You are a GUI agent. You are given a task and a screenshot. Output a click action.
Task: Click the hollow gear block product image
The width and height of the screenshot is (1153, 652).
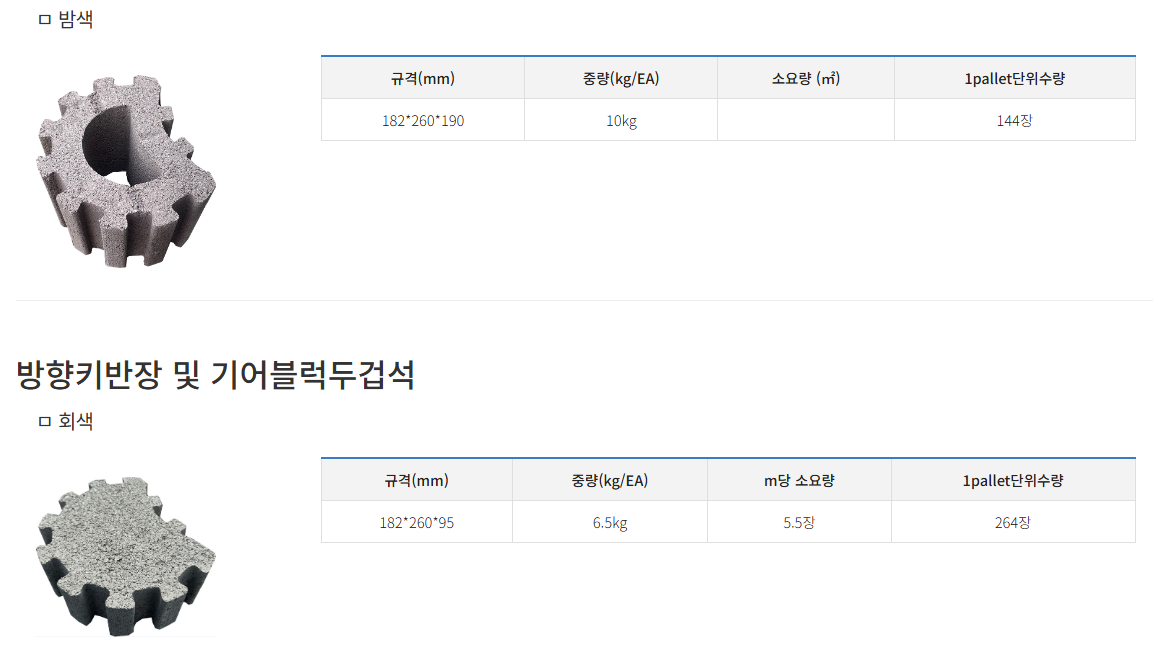tap(126, 171)
